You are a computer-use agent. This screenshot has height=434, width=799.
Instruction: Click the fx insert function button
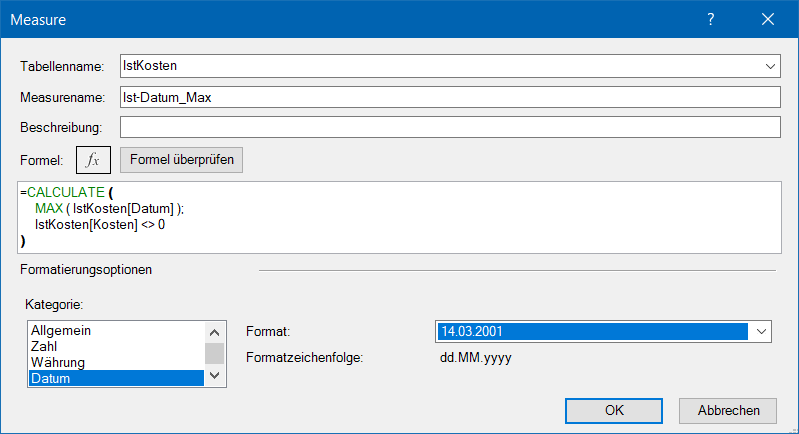93,160
